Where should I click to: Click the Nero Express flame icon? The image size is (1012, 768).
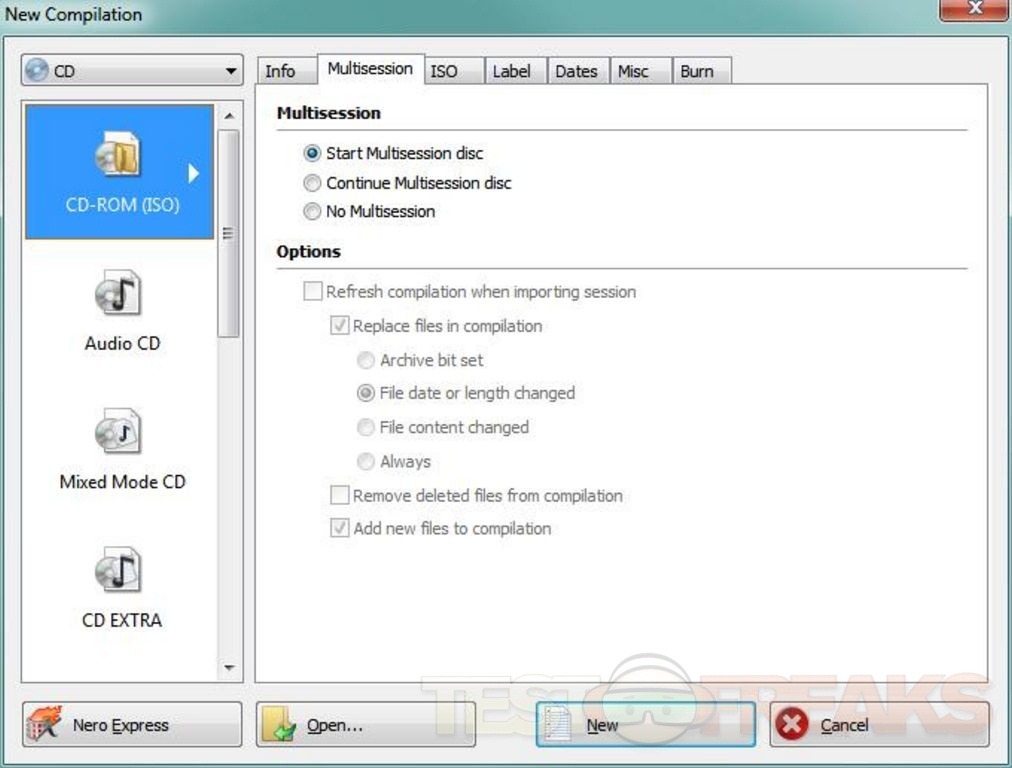(x=43, y=725)
